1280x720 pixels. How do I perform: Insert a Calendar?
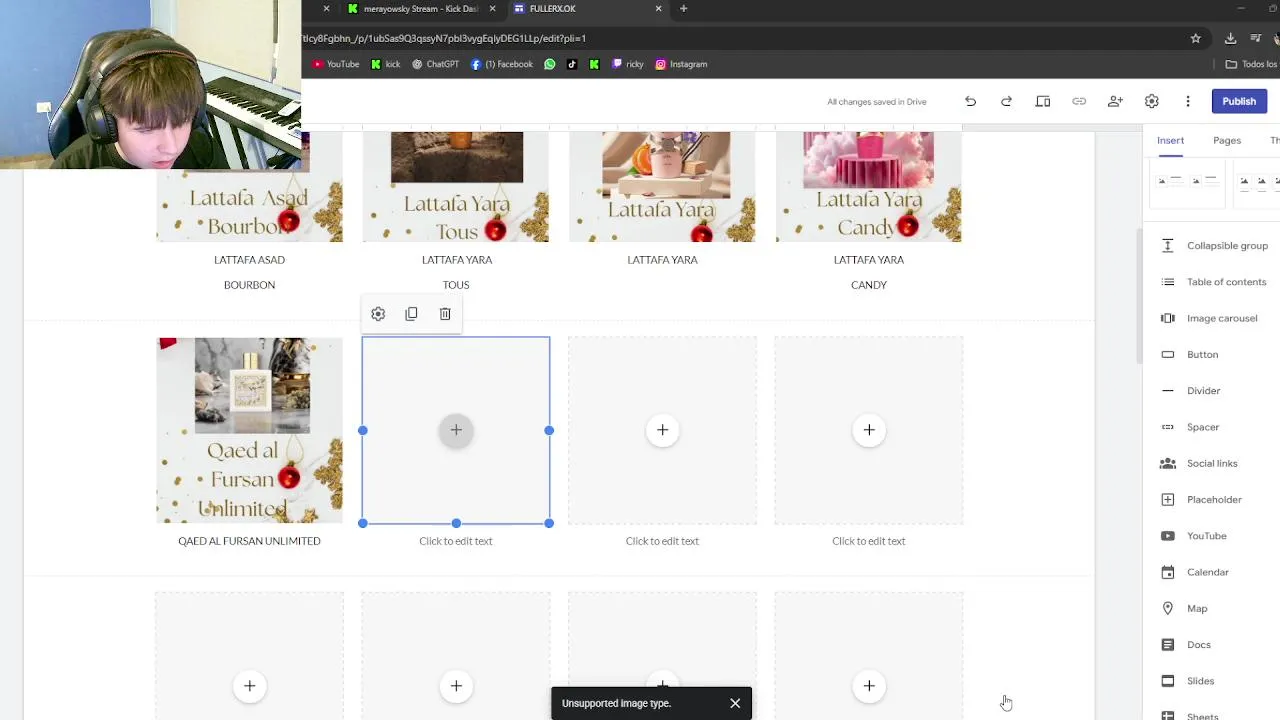tap(1194, 572)
